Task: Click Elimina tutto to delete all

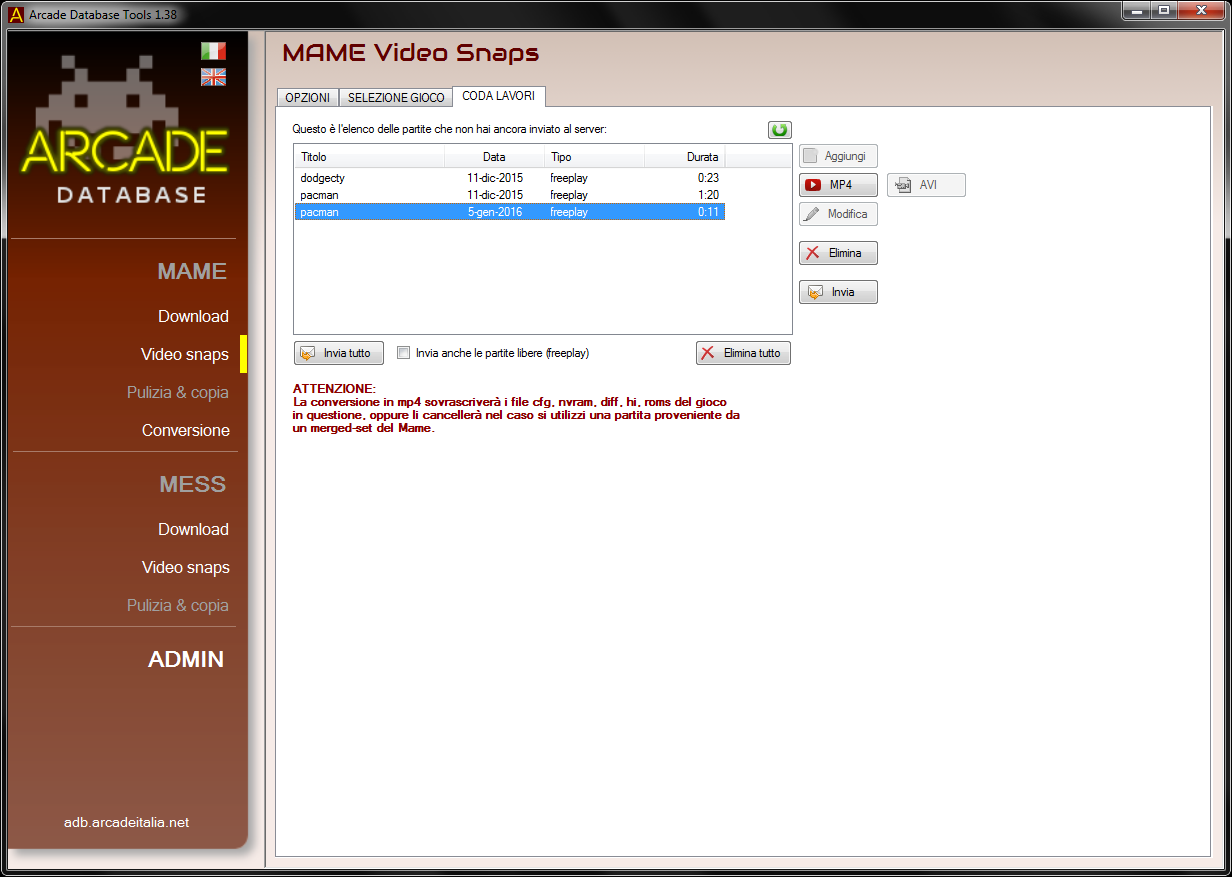Action: (743, 353)
